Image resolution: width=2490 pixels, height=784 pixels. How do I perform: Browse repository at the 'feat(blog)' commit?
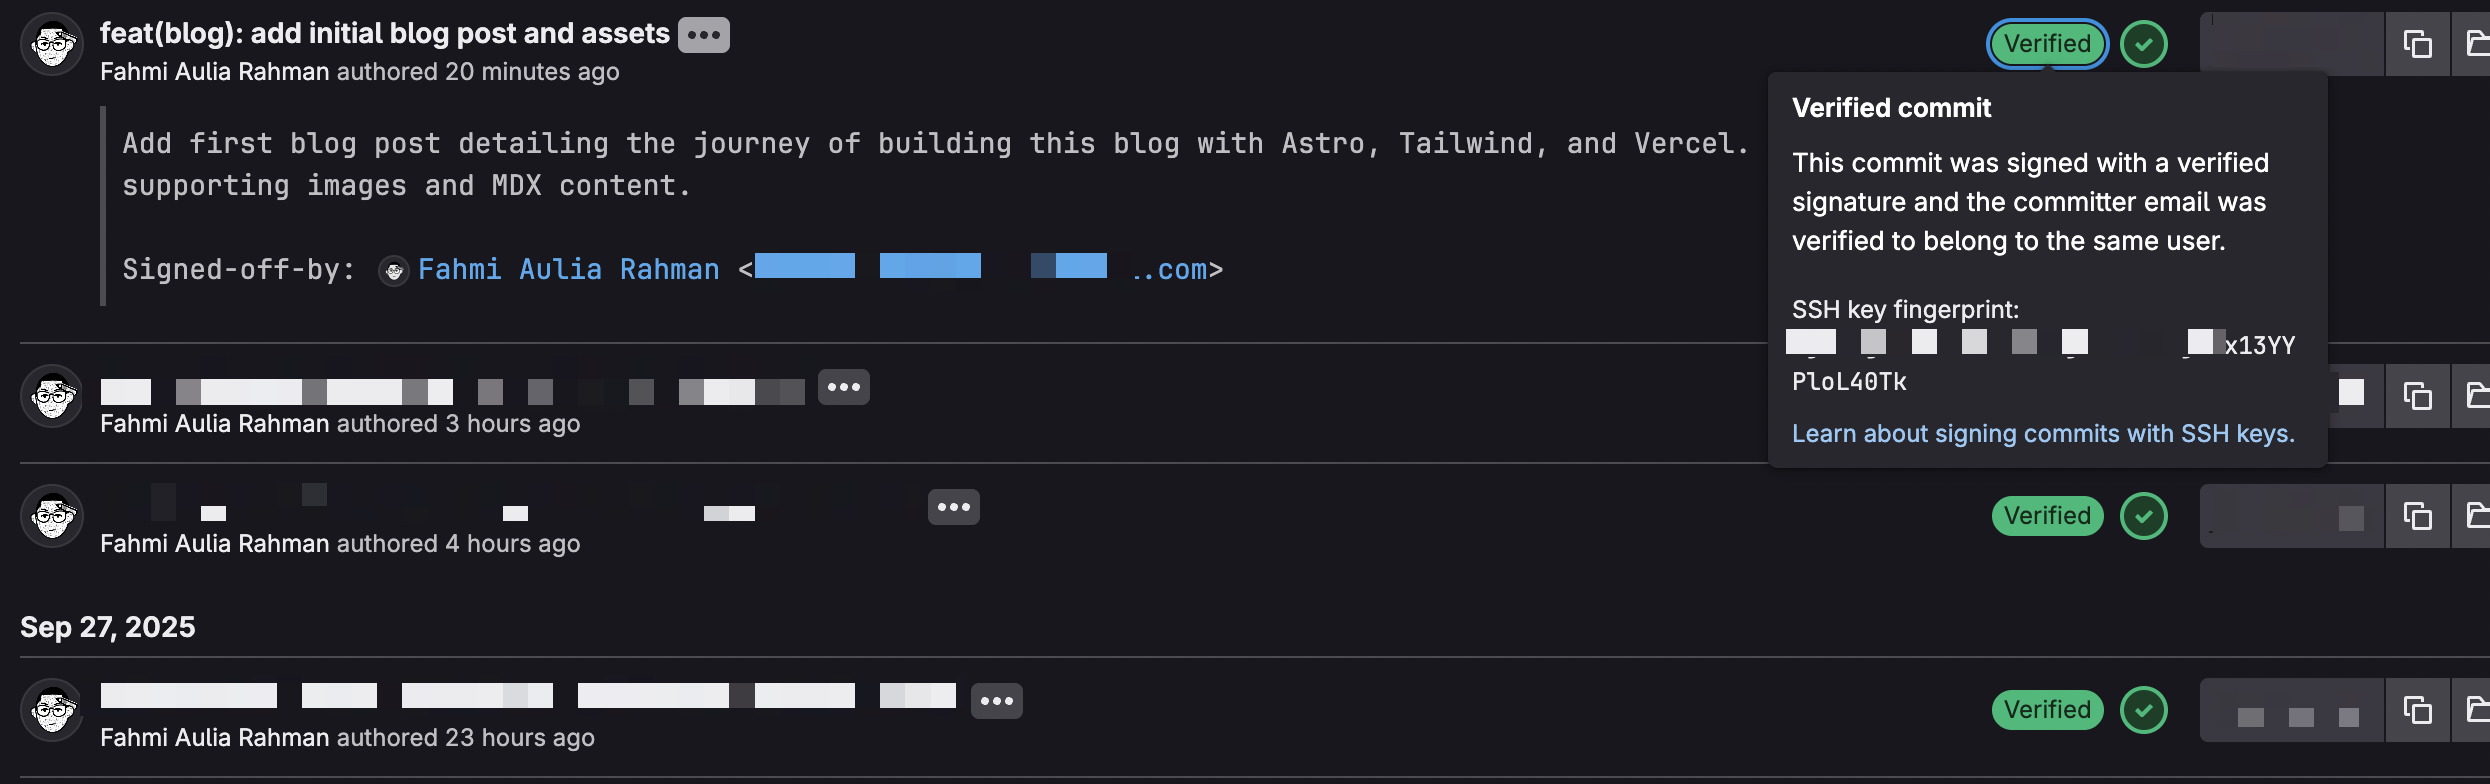pos(2476,44)
